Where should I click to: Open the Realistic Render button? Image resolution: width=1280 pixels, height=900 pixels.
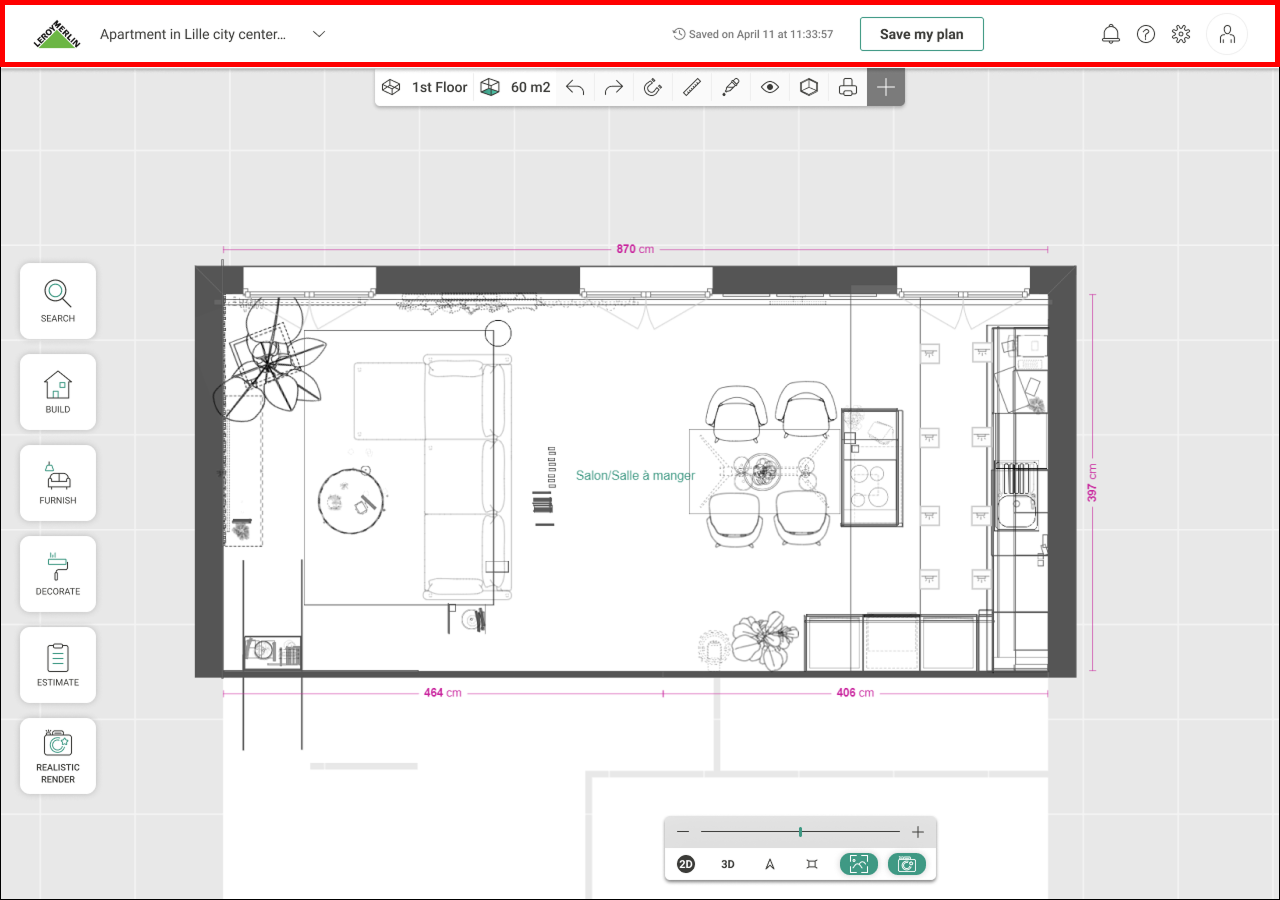(58, 756)
